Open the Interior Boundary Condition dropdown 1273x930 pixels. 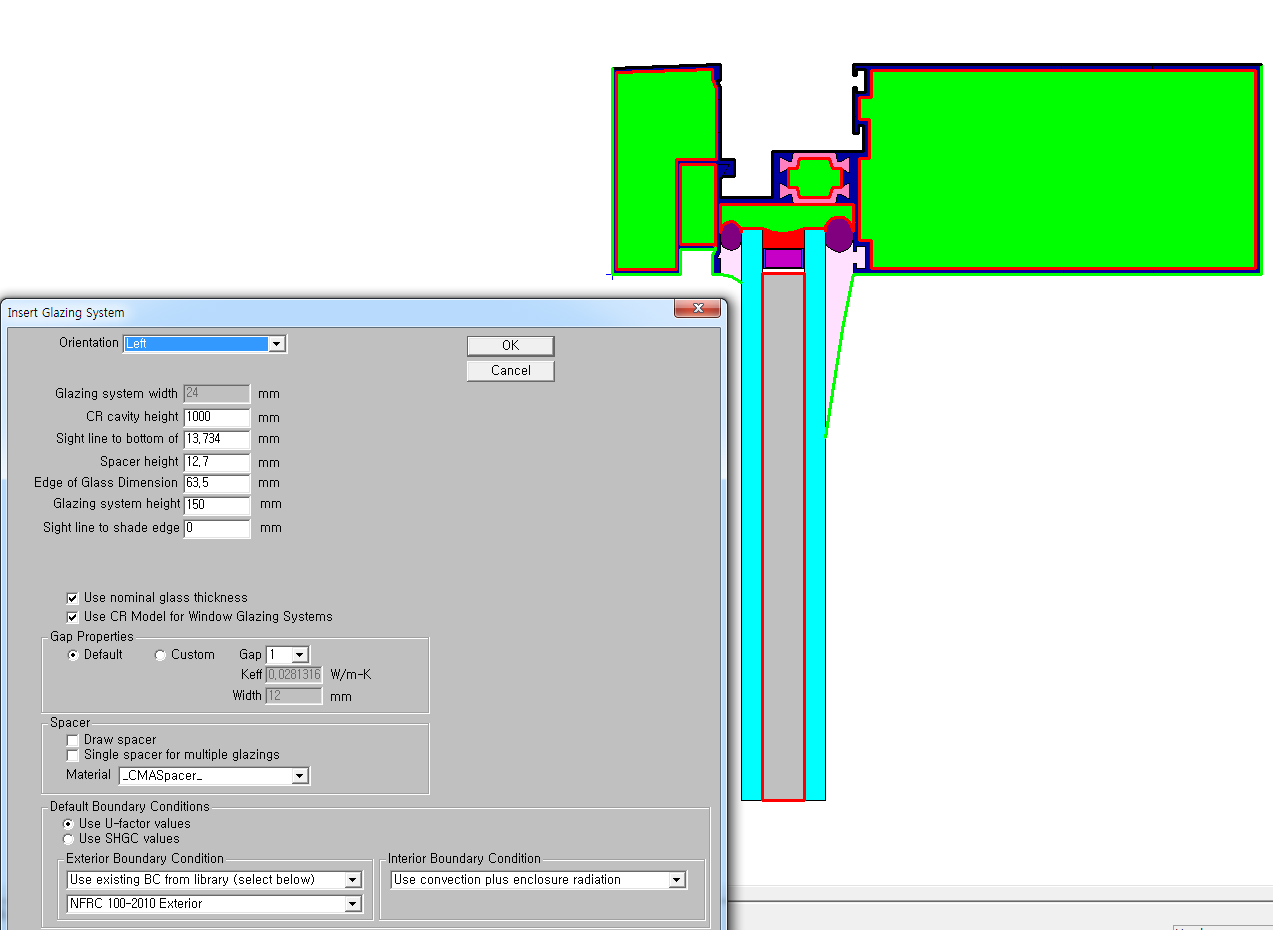[677, 880]
